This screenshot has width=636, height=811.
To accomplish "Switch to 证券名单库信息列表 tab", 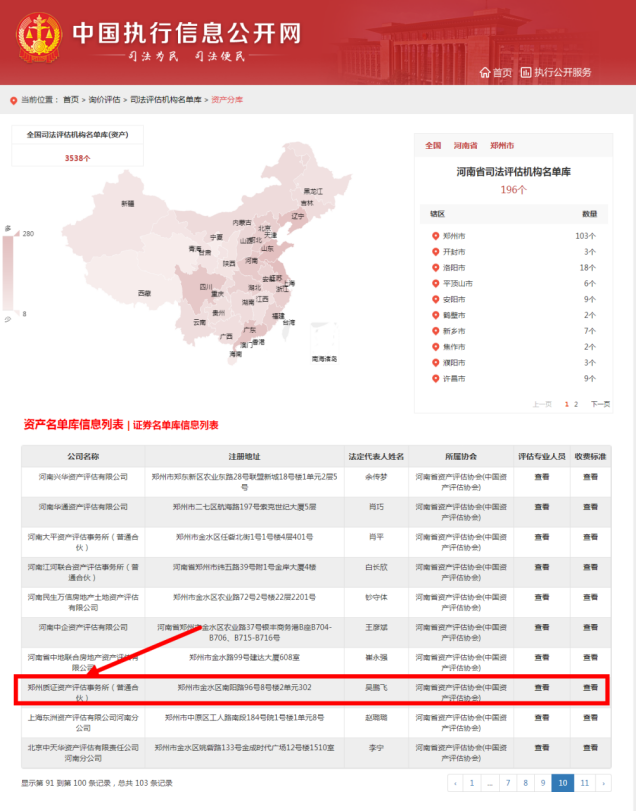I will 176,425.
